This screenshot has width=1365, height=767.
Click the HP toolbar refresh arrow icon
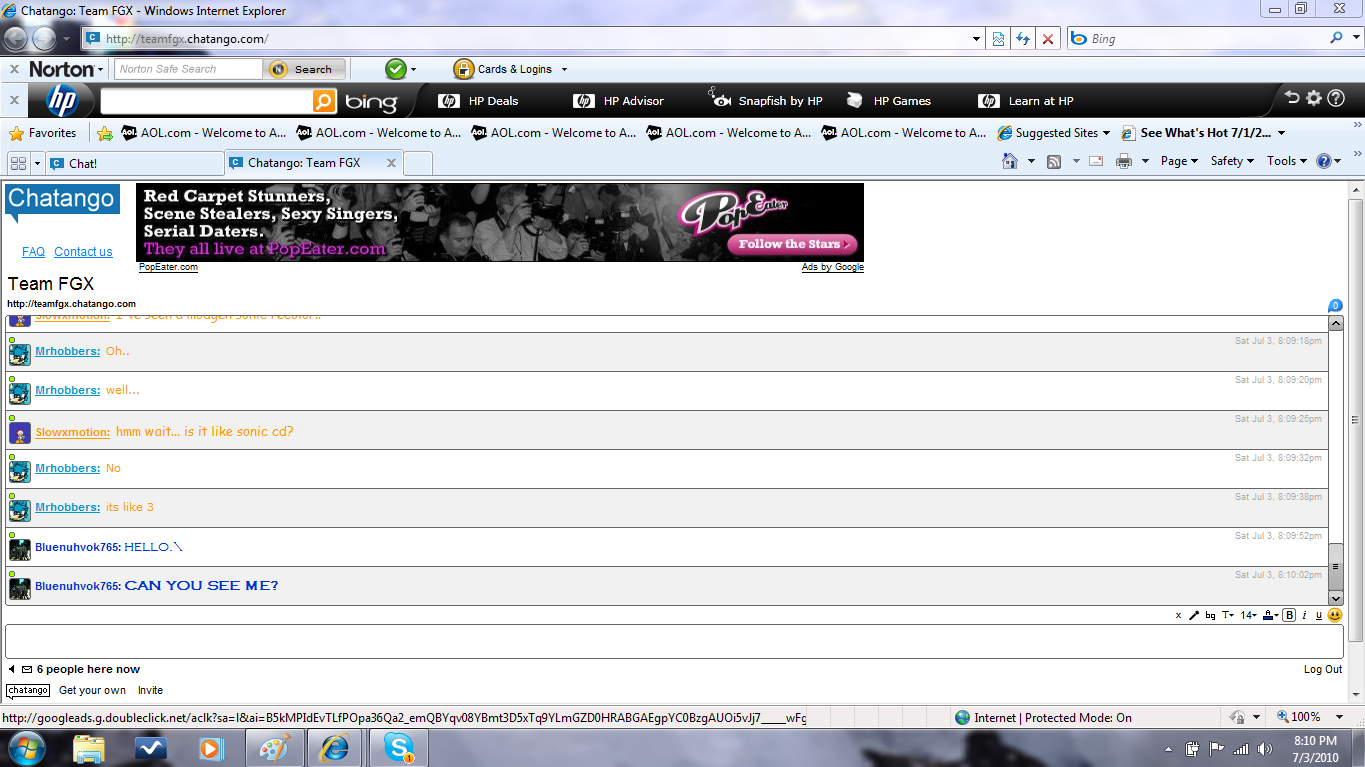1292,98
